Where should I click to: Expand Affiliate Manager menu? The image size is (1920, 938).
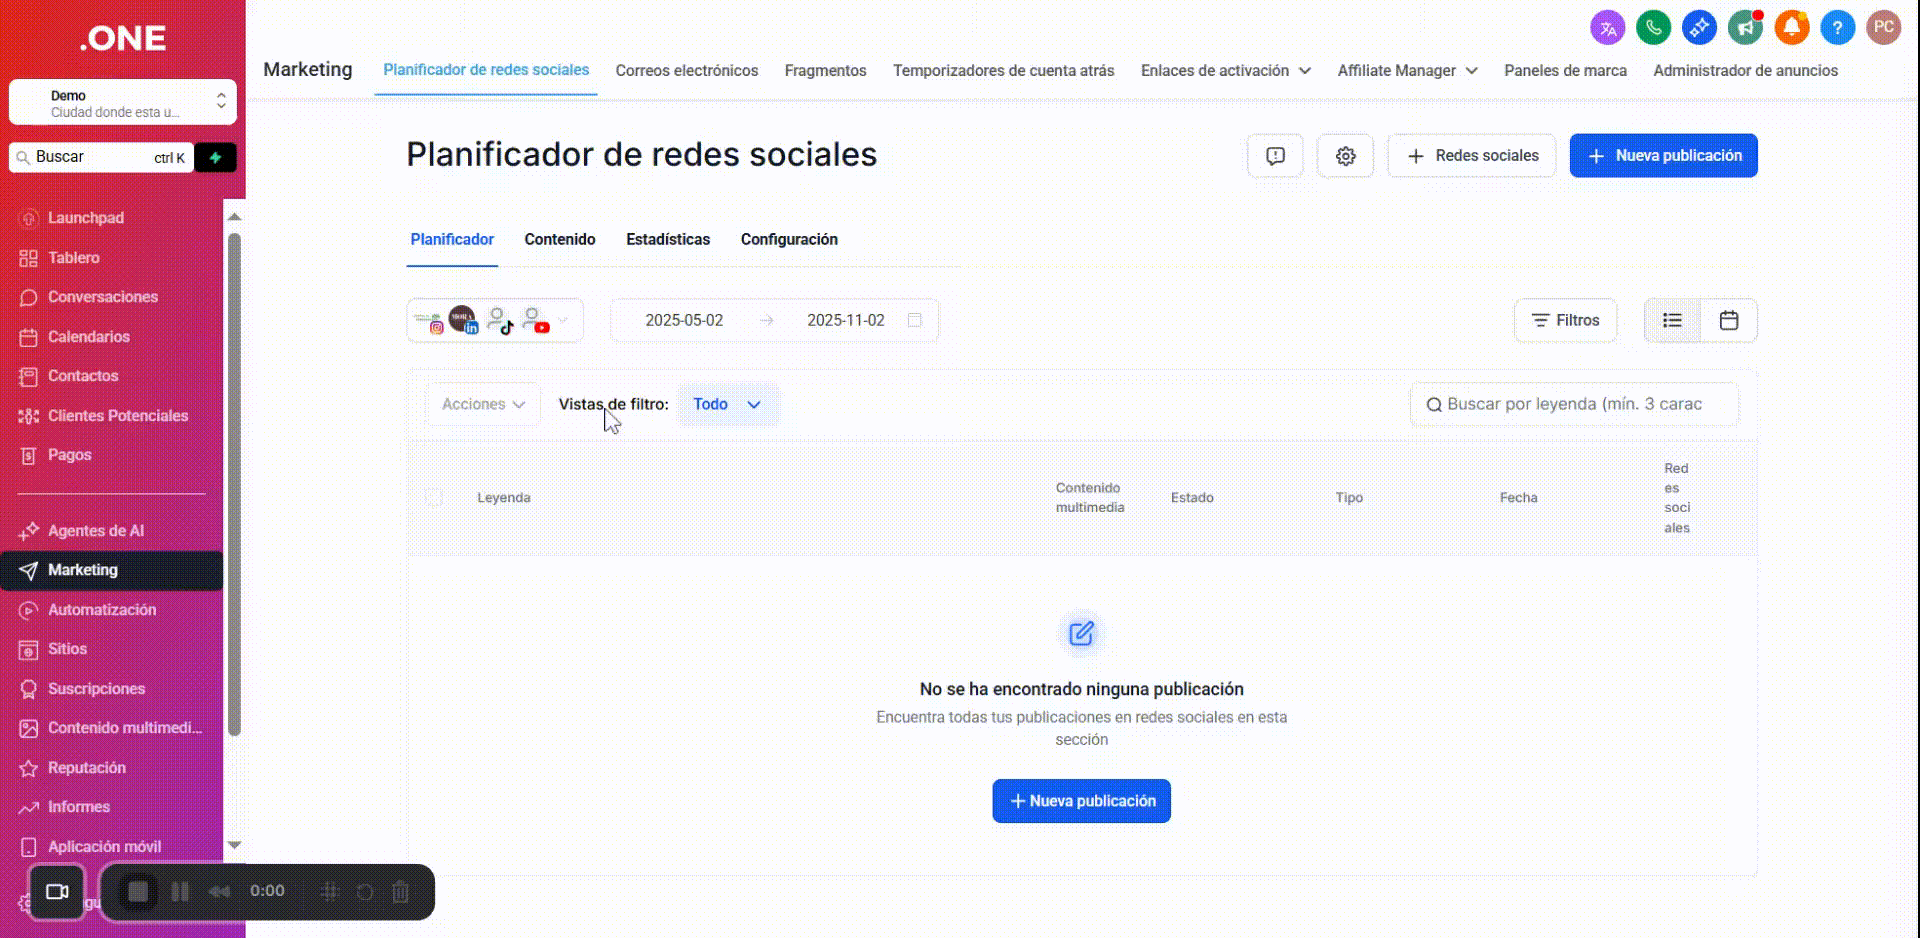pyautogui.click(x=1408, y=71)
